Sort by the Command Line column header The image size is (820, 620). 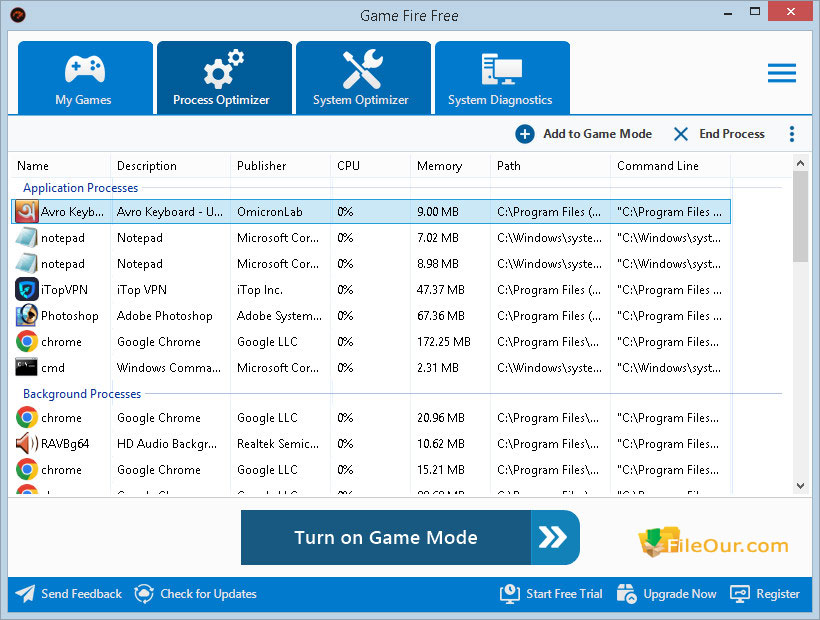pyautogui.click(x=658, y=166)
